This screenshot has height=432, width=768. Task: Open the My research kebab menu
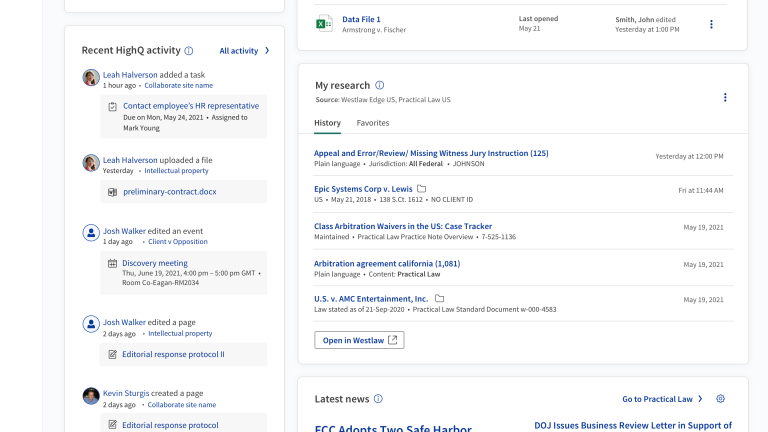pyautogui.click(x=725, y=97)
